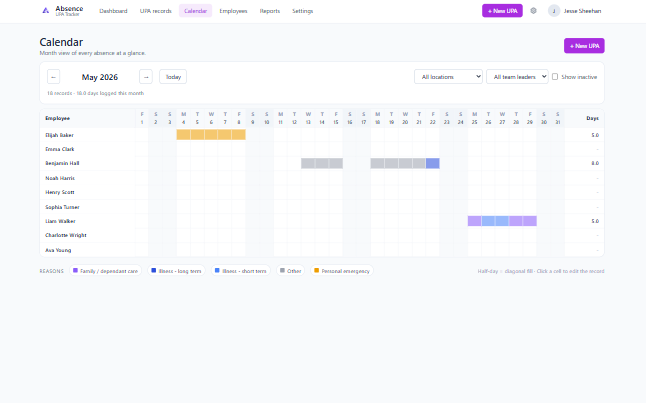Image resolution: width=646 pixels, height=403 pixels.
Task: Click Emma Clark employee name
Action: tap(60, 149)
